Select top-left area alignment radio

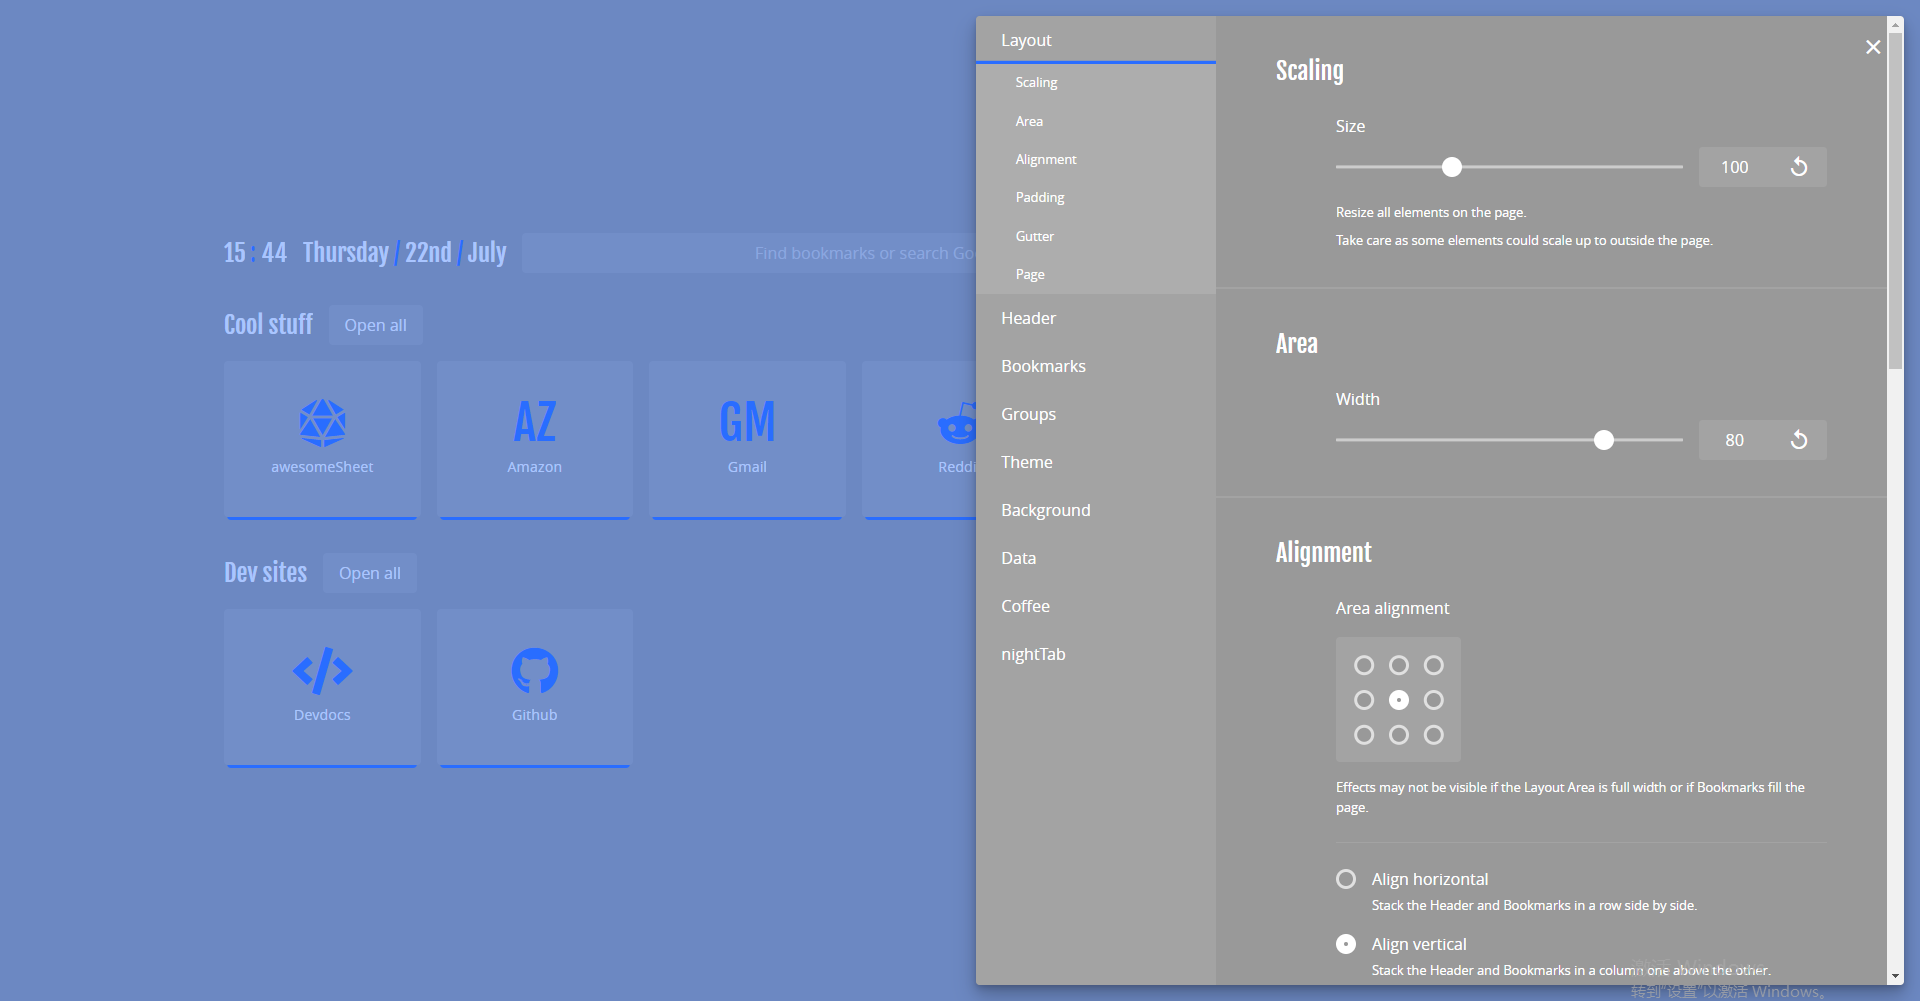pos(1364,665)
